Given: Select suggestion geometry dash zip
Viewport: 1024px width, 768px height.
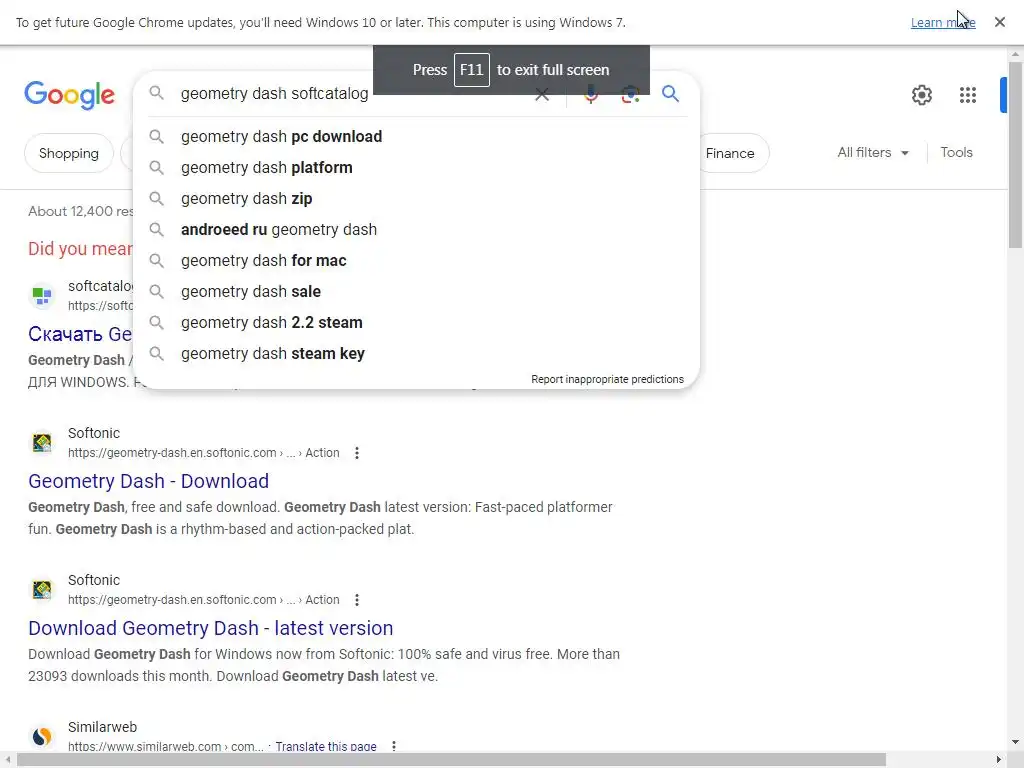Looking at the screenshot, I should [417, 199].
